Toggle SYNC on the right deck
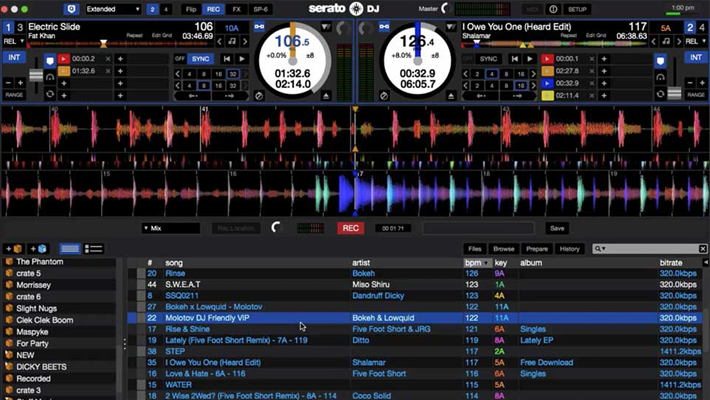Image resolution: width=710 pixels, height=400 pixels. 488,59
